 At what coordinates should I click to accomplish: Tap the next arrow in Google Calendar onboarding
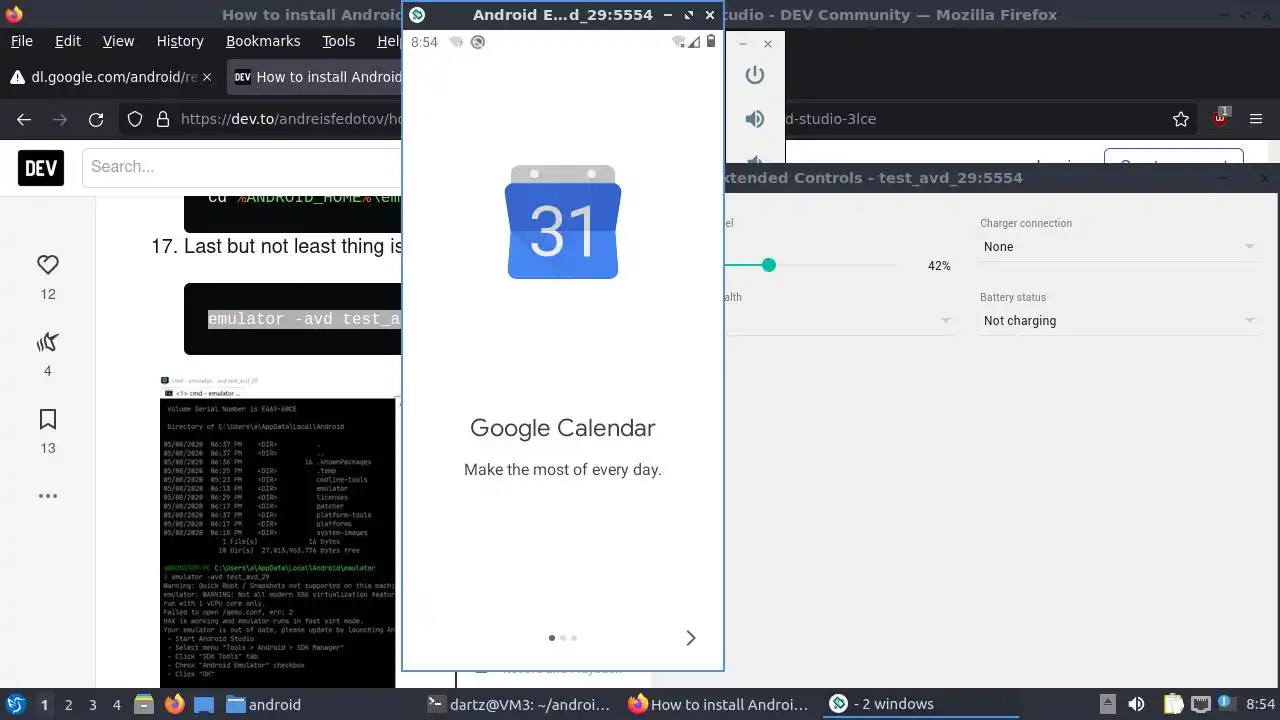[690, 638]
